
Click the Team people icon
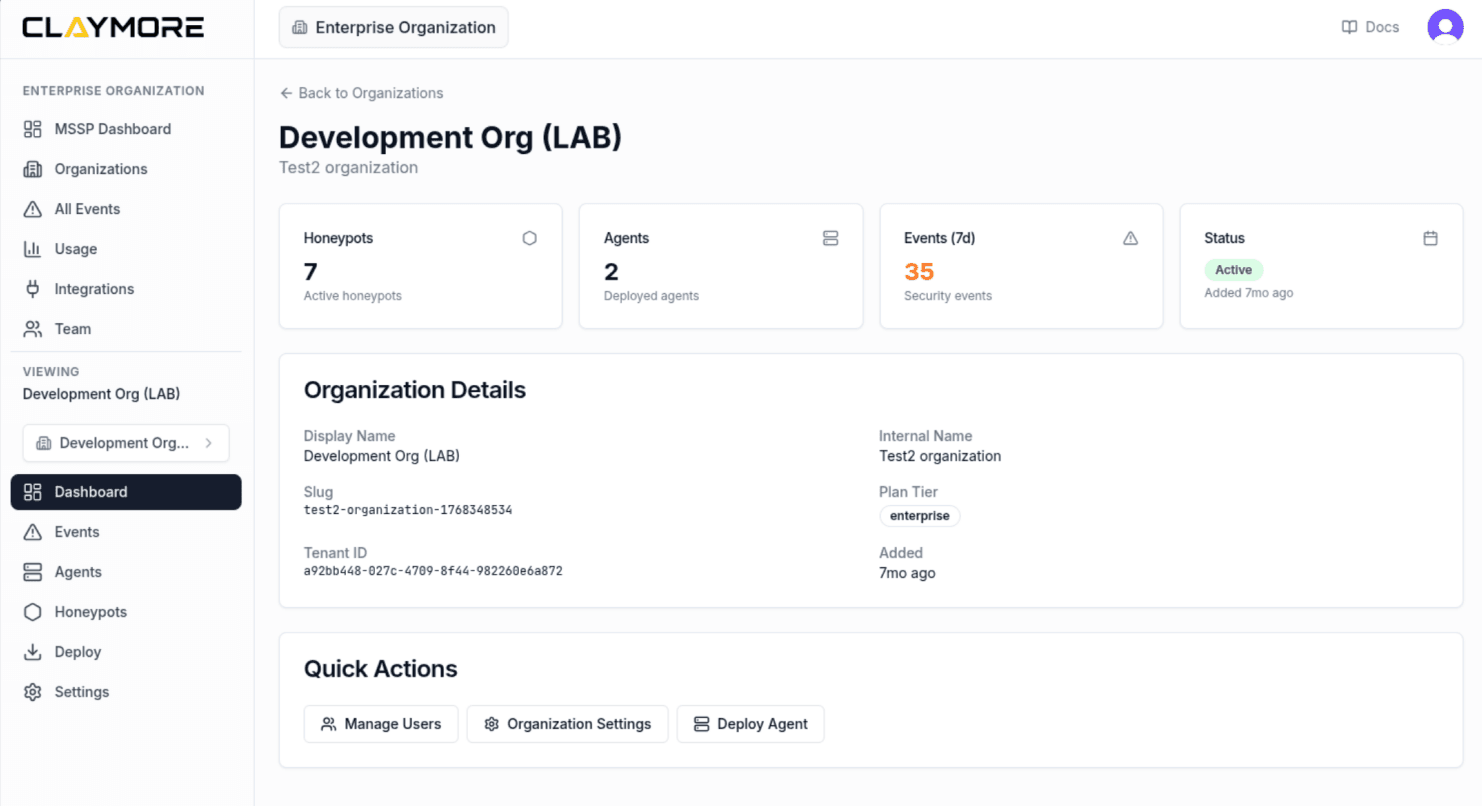pyautogui.click(x=33, y=329)
